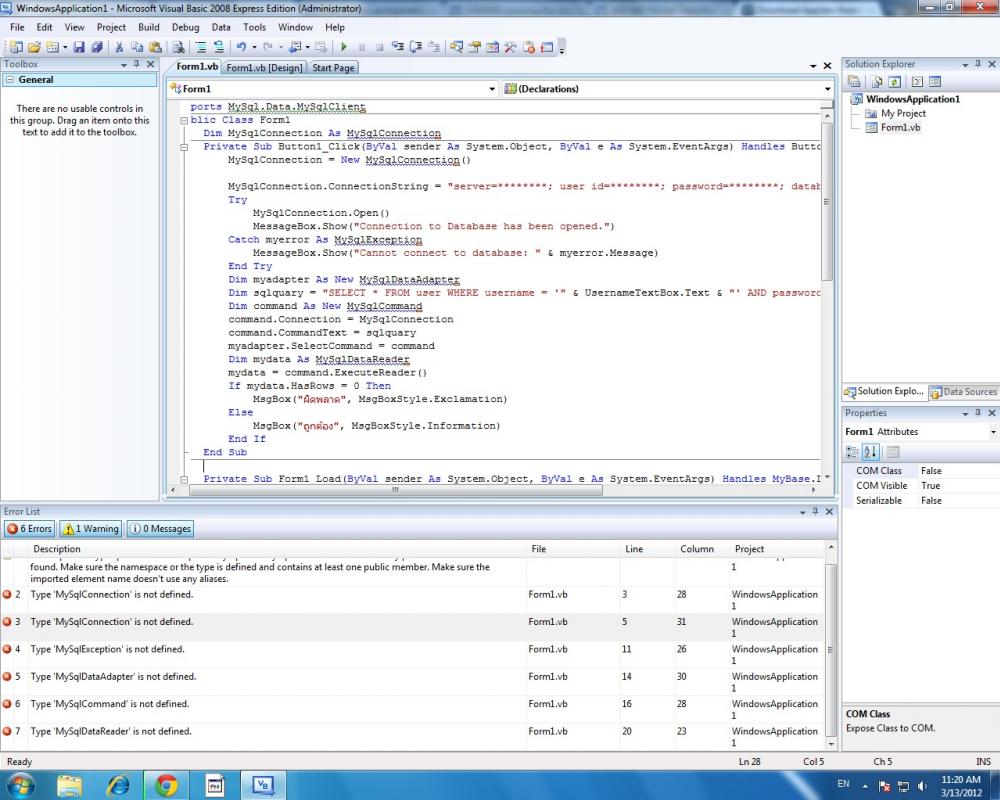Open the Undo history dropdown arrow

click(254, 47)
